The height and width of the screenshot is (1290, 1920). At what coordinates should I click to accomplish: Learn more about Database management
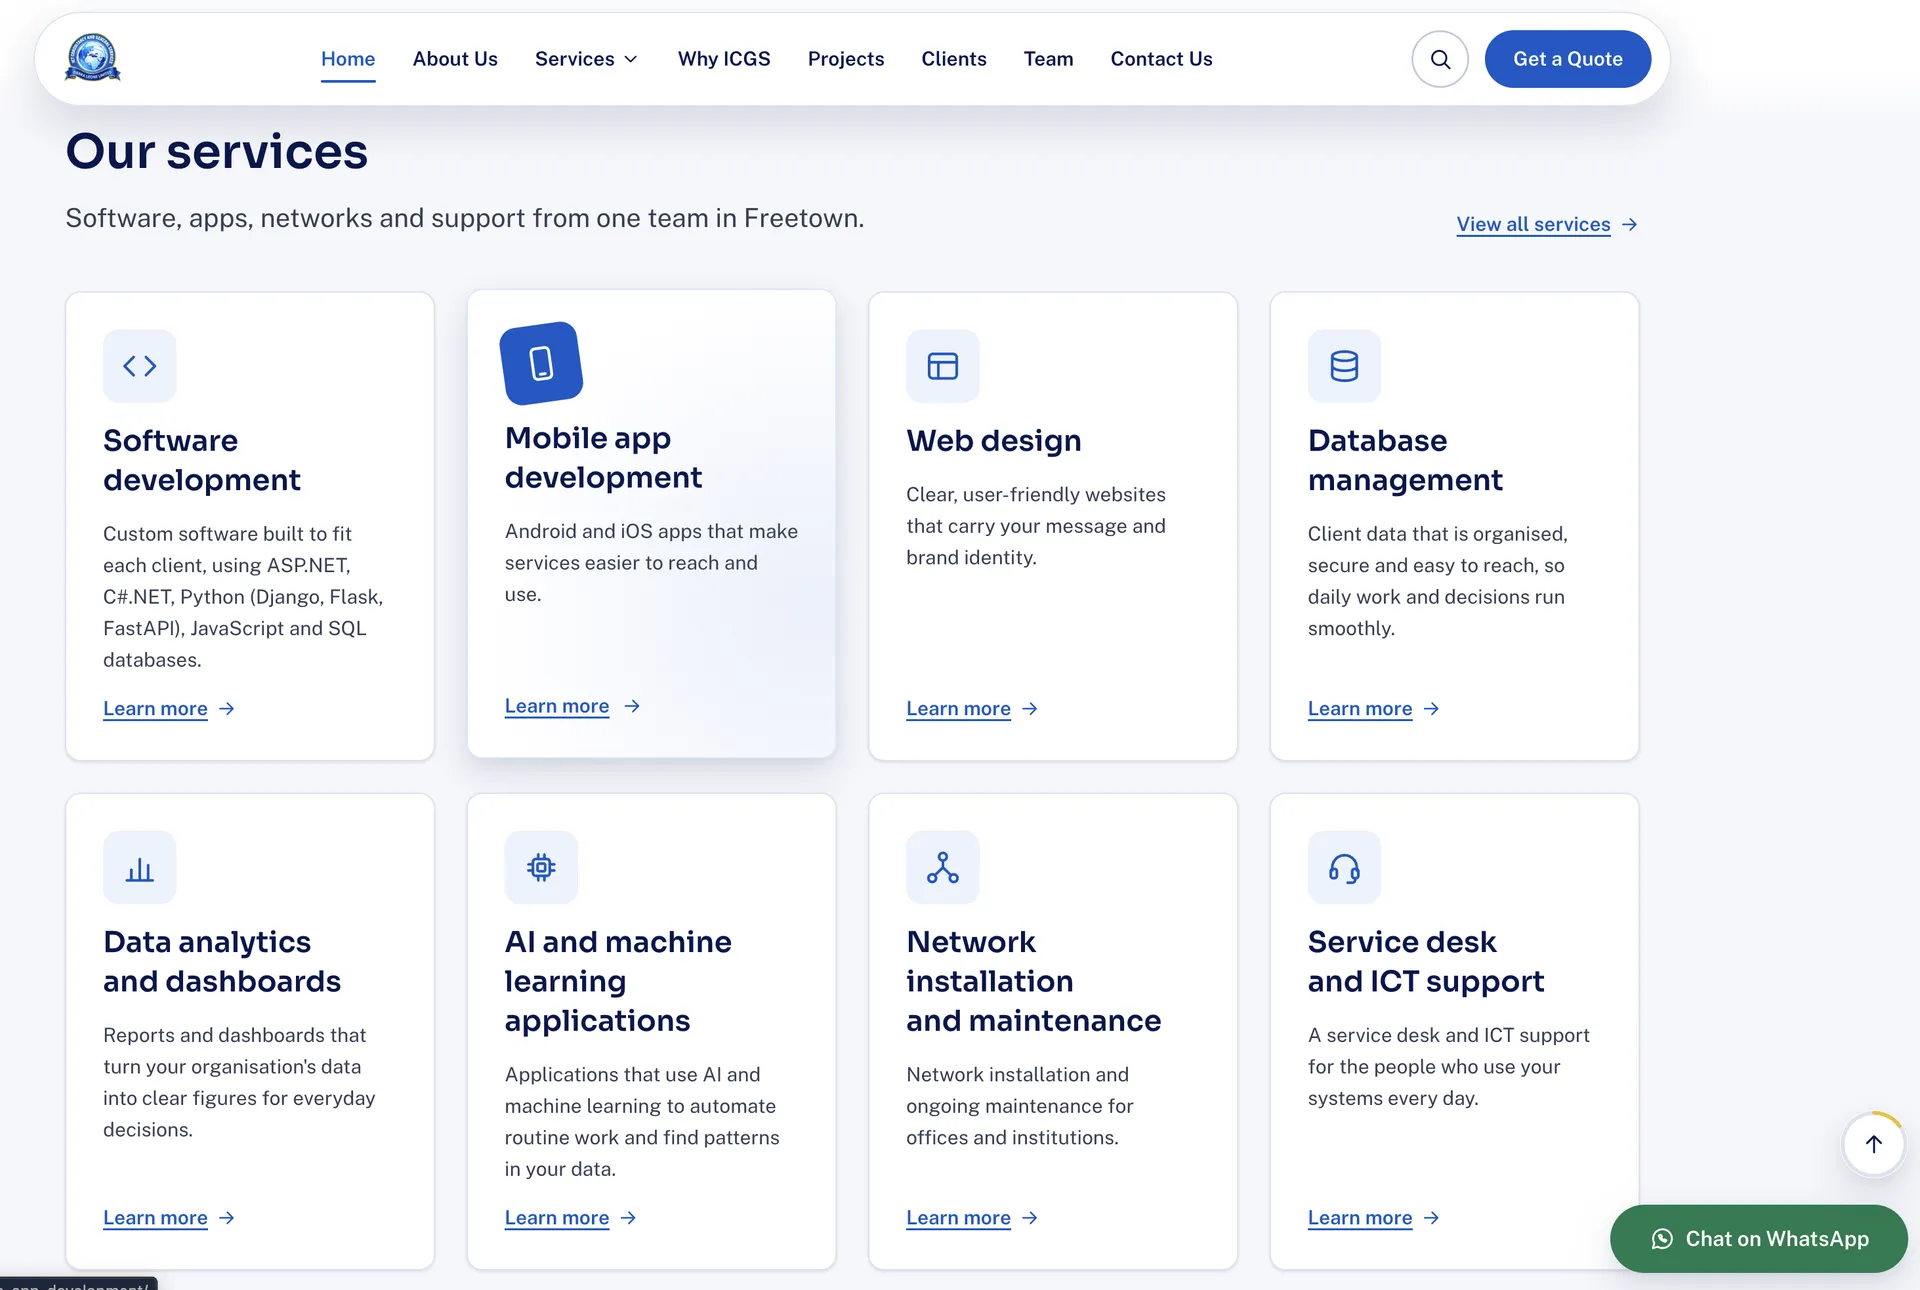coord(1374,709)
